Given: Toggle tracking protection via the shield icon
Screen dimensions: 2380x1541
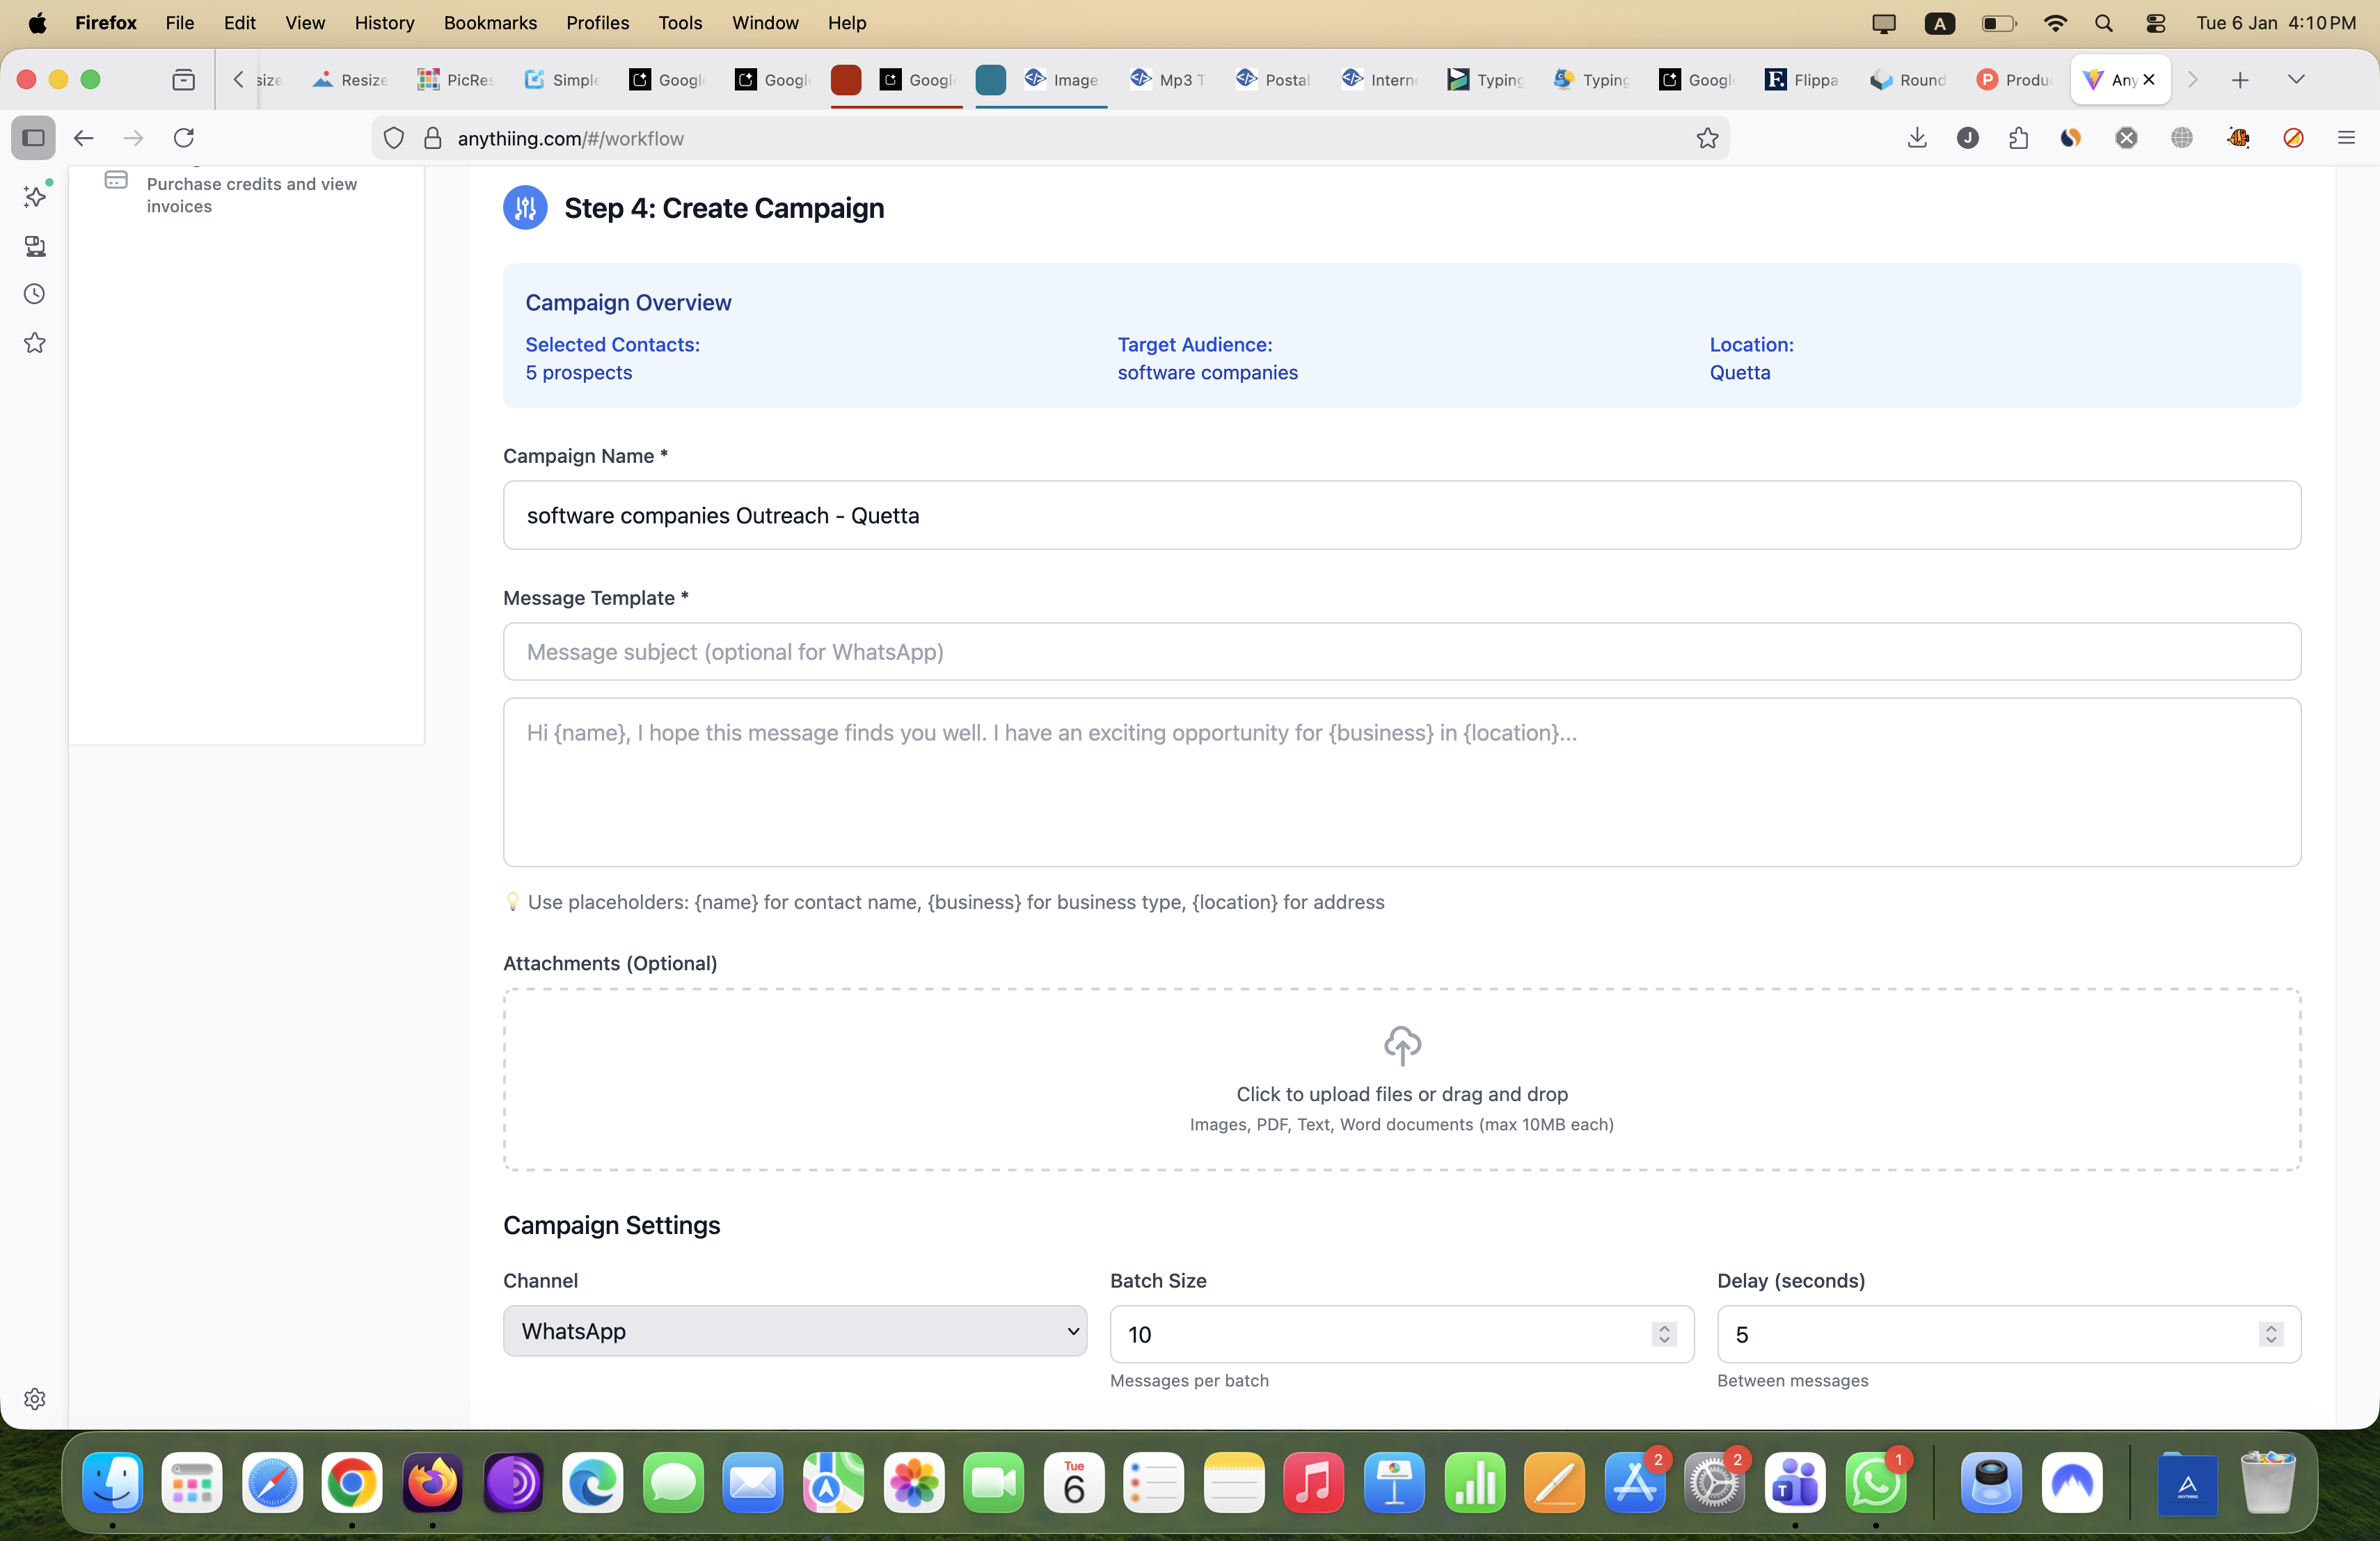Looking at the screenshot, I should point(393,138).
